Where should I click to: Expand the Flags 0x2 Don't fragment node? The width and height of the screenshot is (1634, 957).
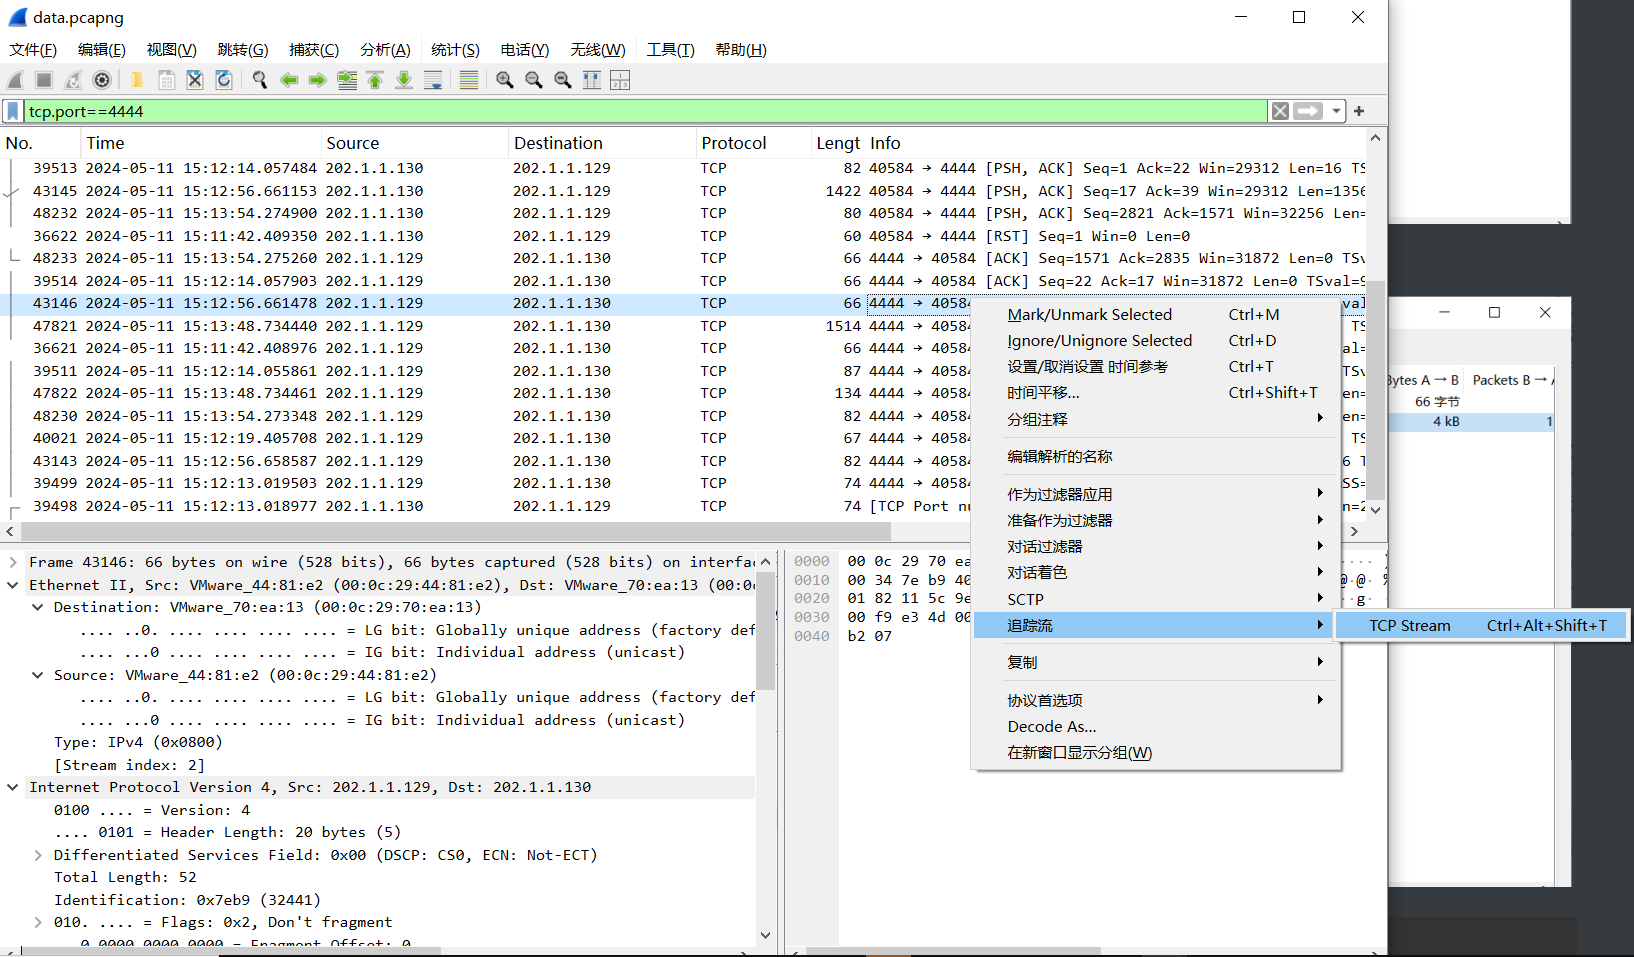pos(37,922)
